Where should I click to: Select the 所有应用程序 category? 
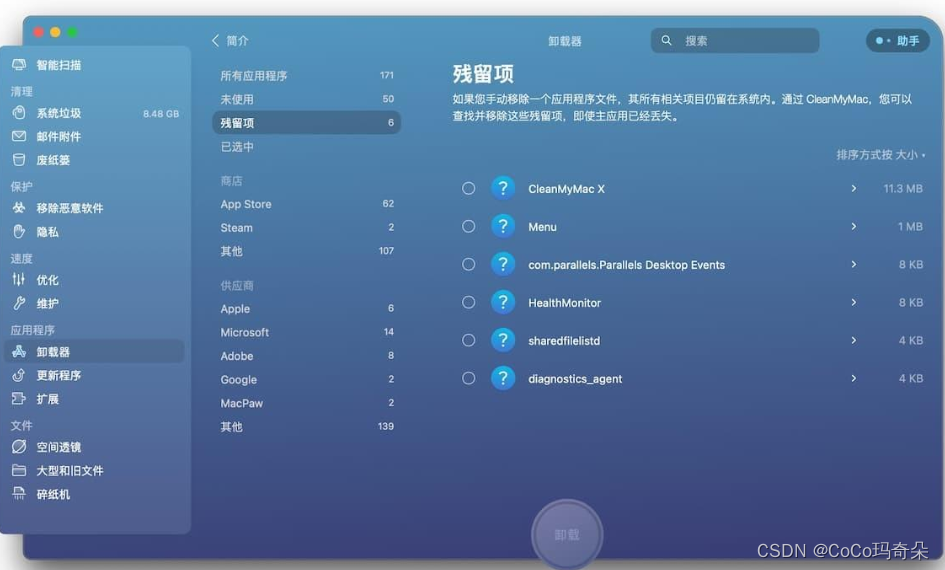306,75
